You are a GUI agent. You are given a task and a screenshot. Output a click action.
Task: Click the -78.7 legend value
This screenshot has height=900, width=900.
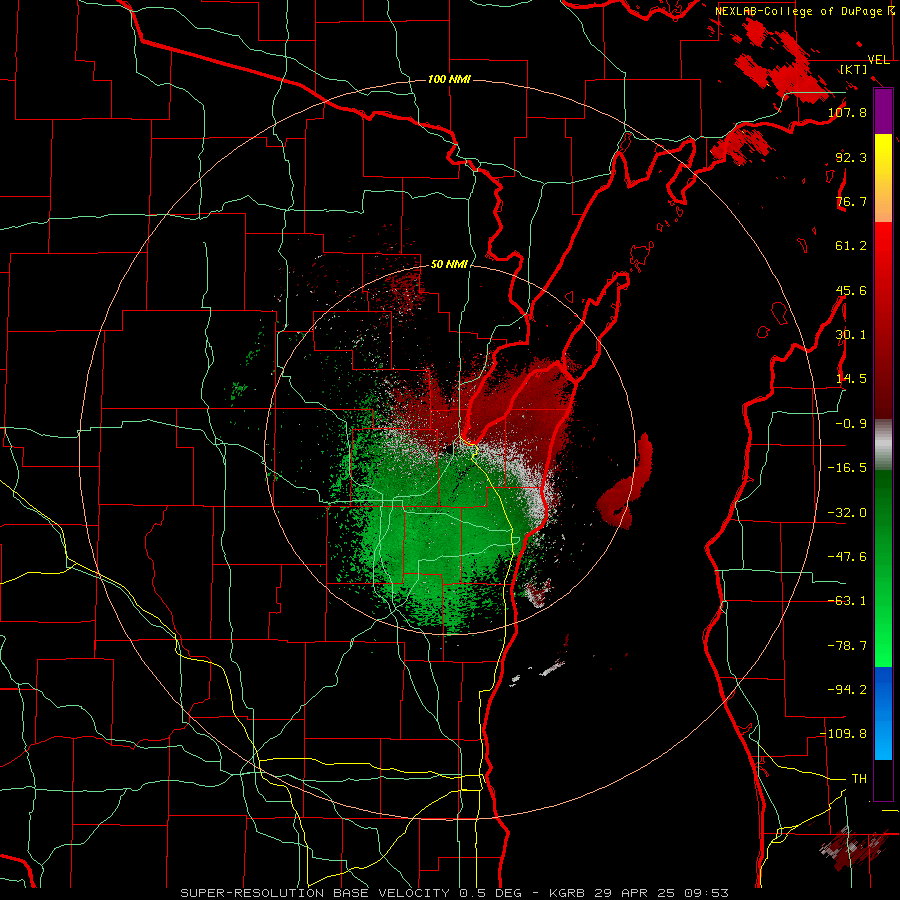pos(847,646)
